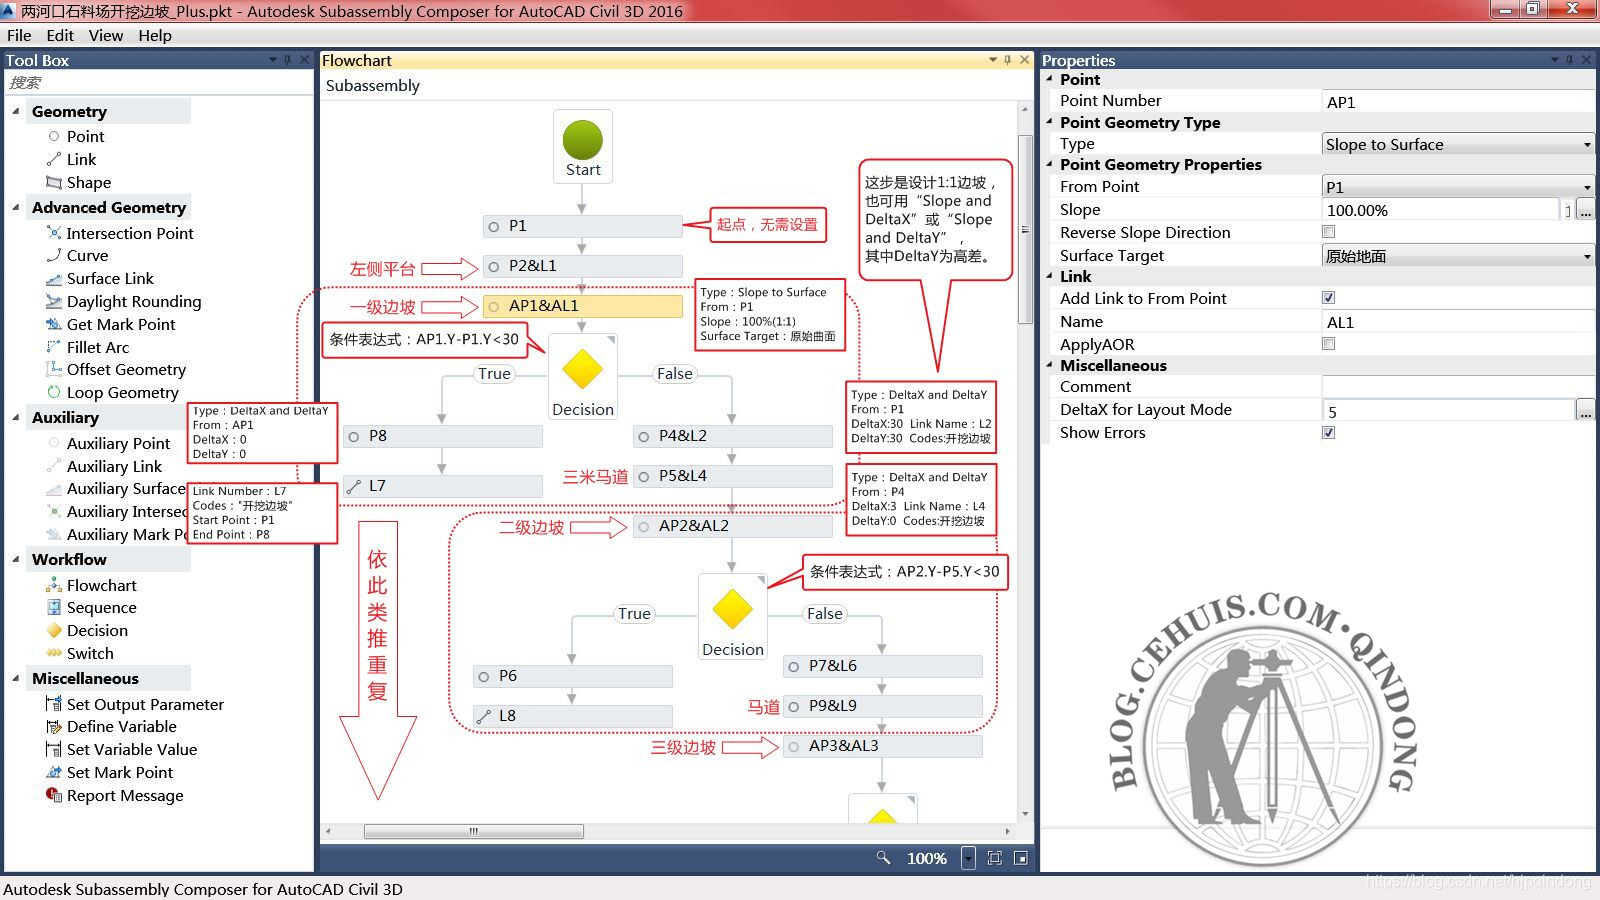Select the Start node in flowchart
The width and height of the screenshot is (1600, 900).
click(x=582, y=147)
